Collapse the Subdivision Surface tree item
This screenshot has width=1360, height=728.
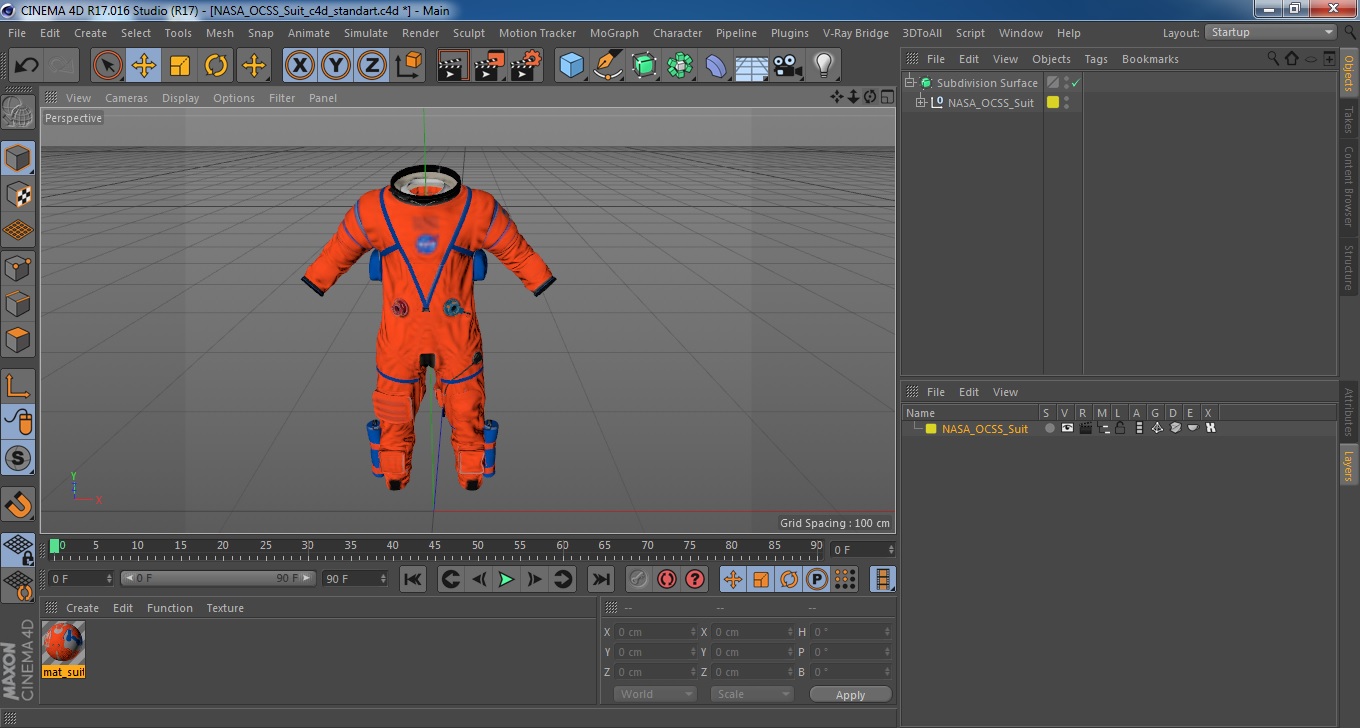tap(910, 83)
